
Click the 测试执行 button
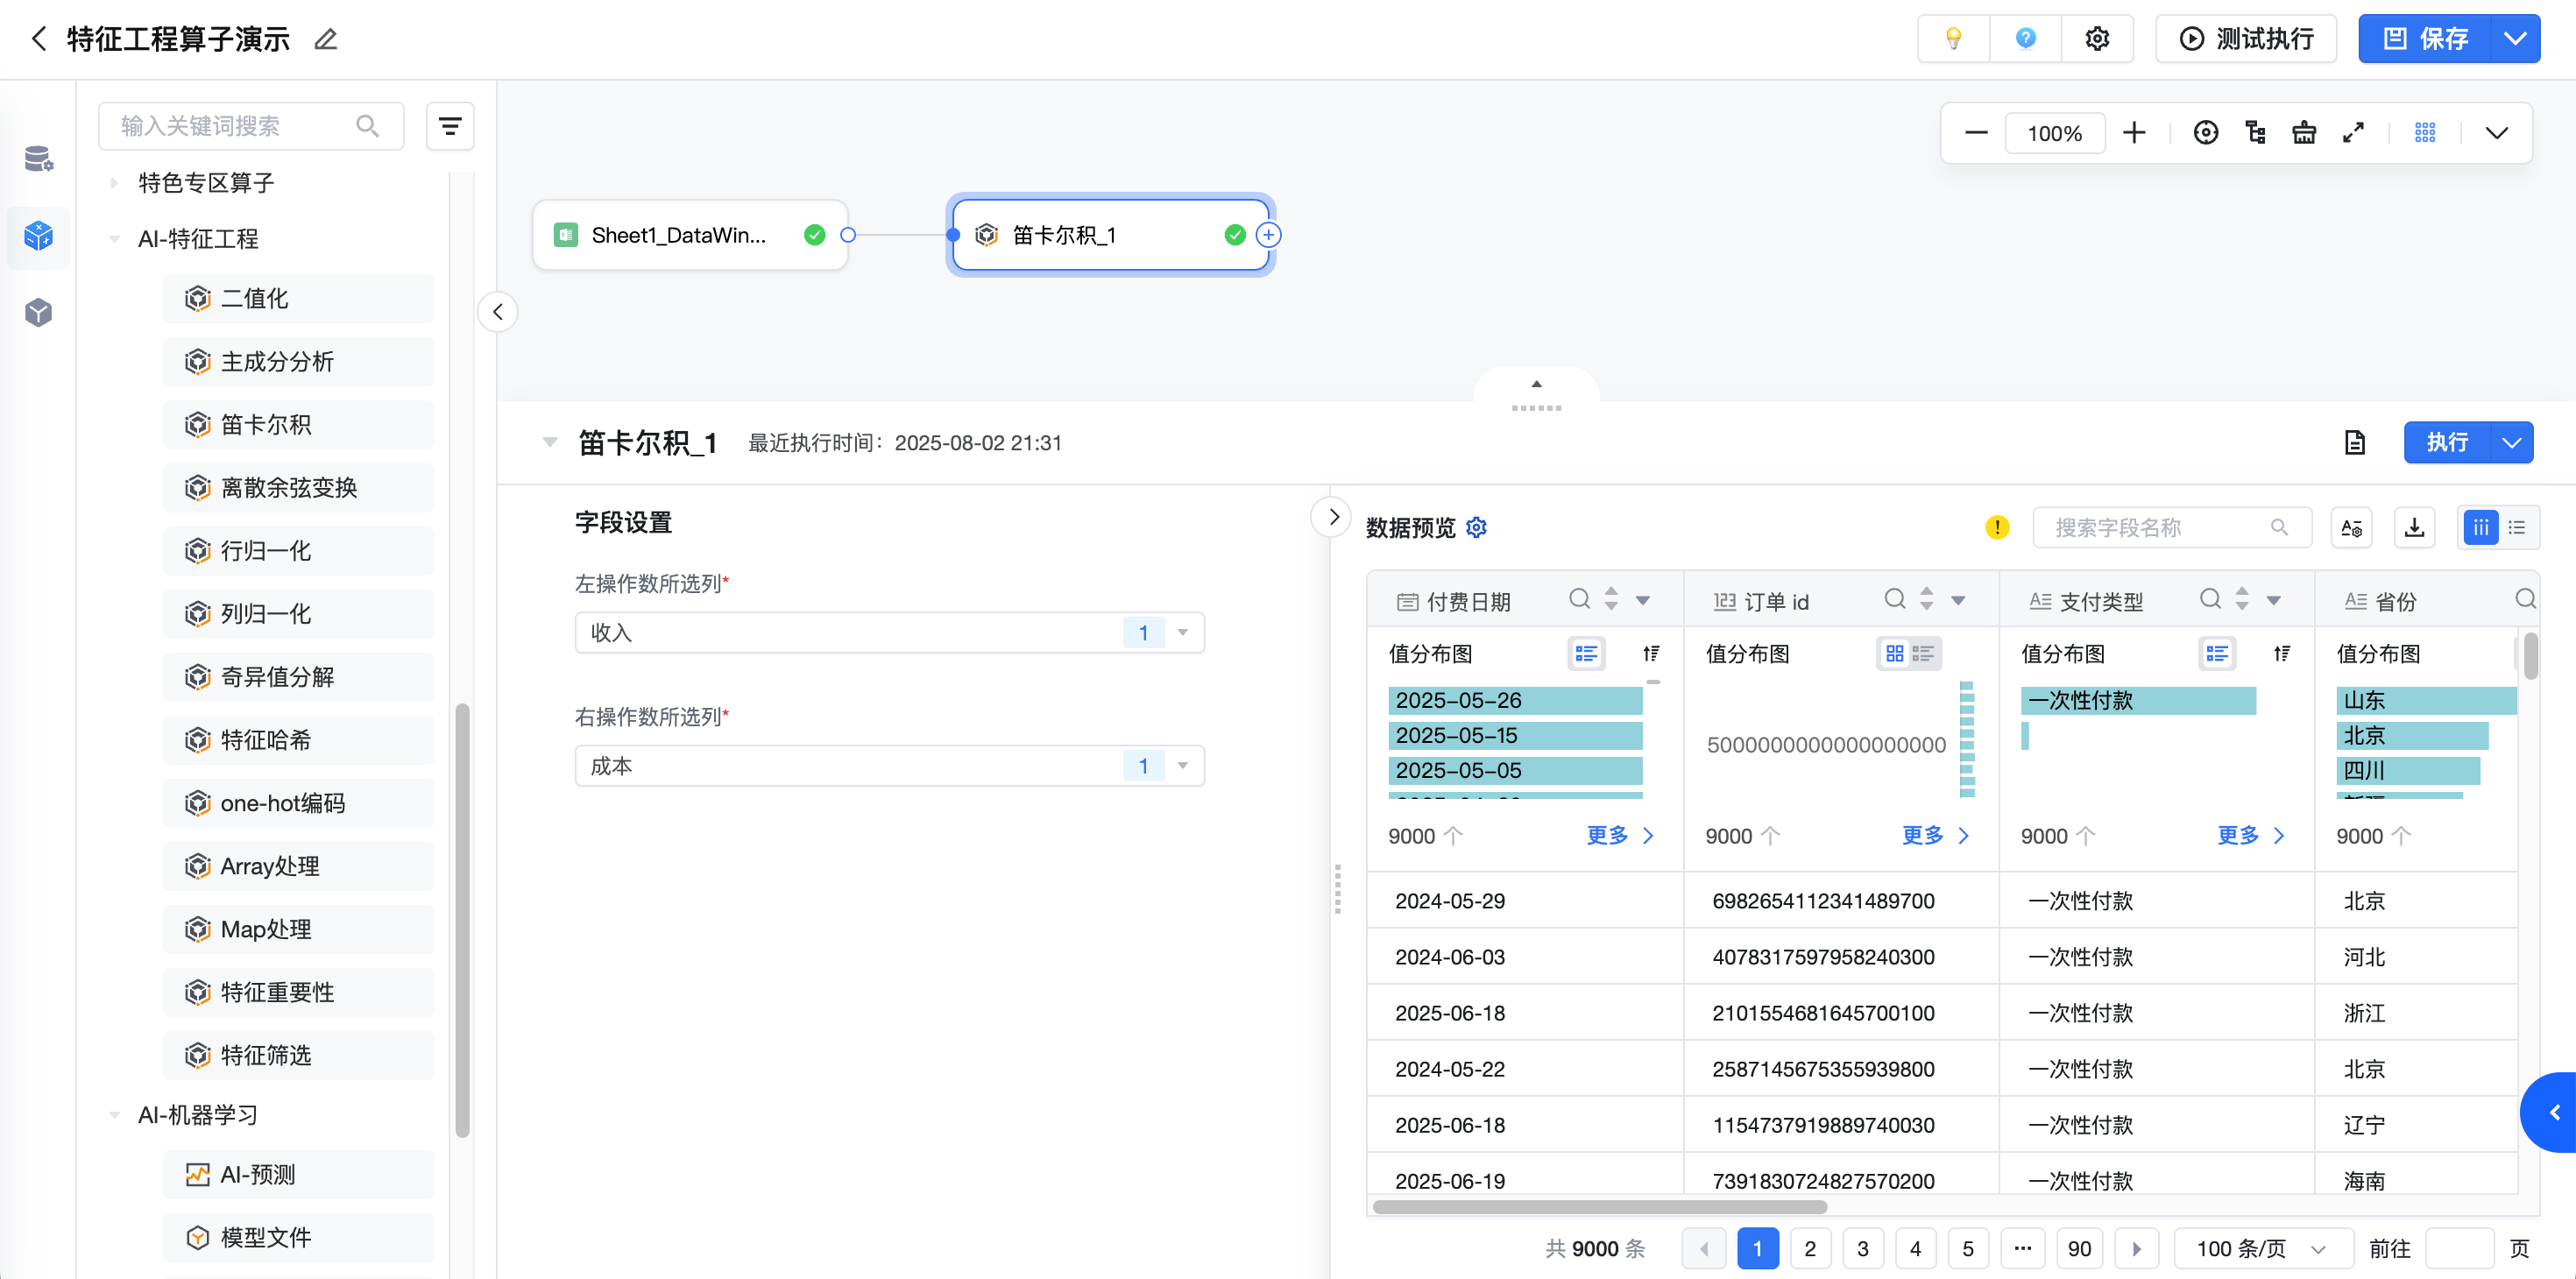(2245, 39)
